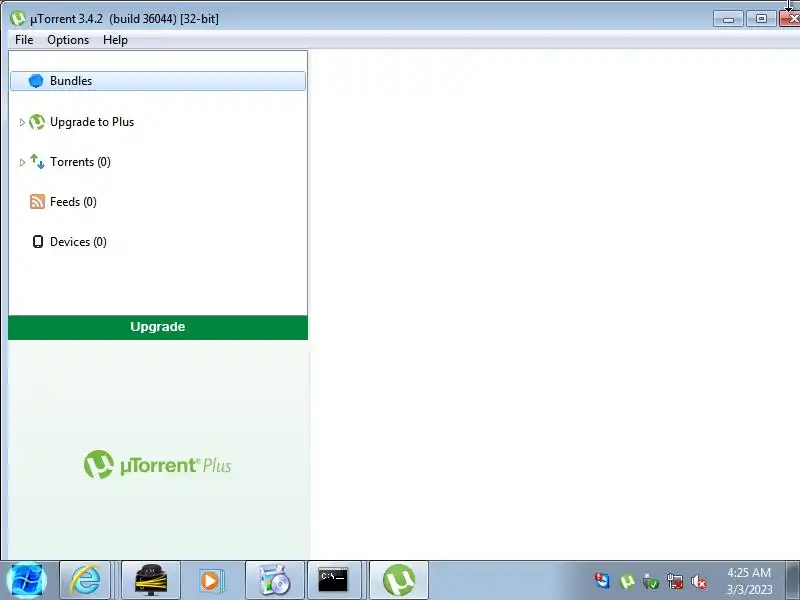Open the Options menu
This screenshot has width=800, height=600.
coord(68,40)
